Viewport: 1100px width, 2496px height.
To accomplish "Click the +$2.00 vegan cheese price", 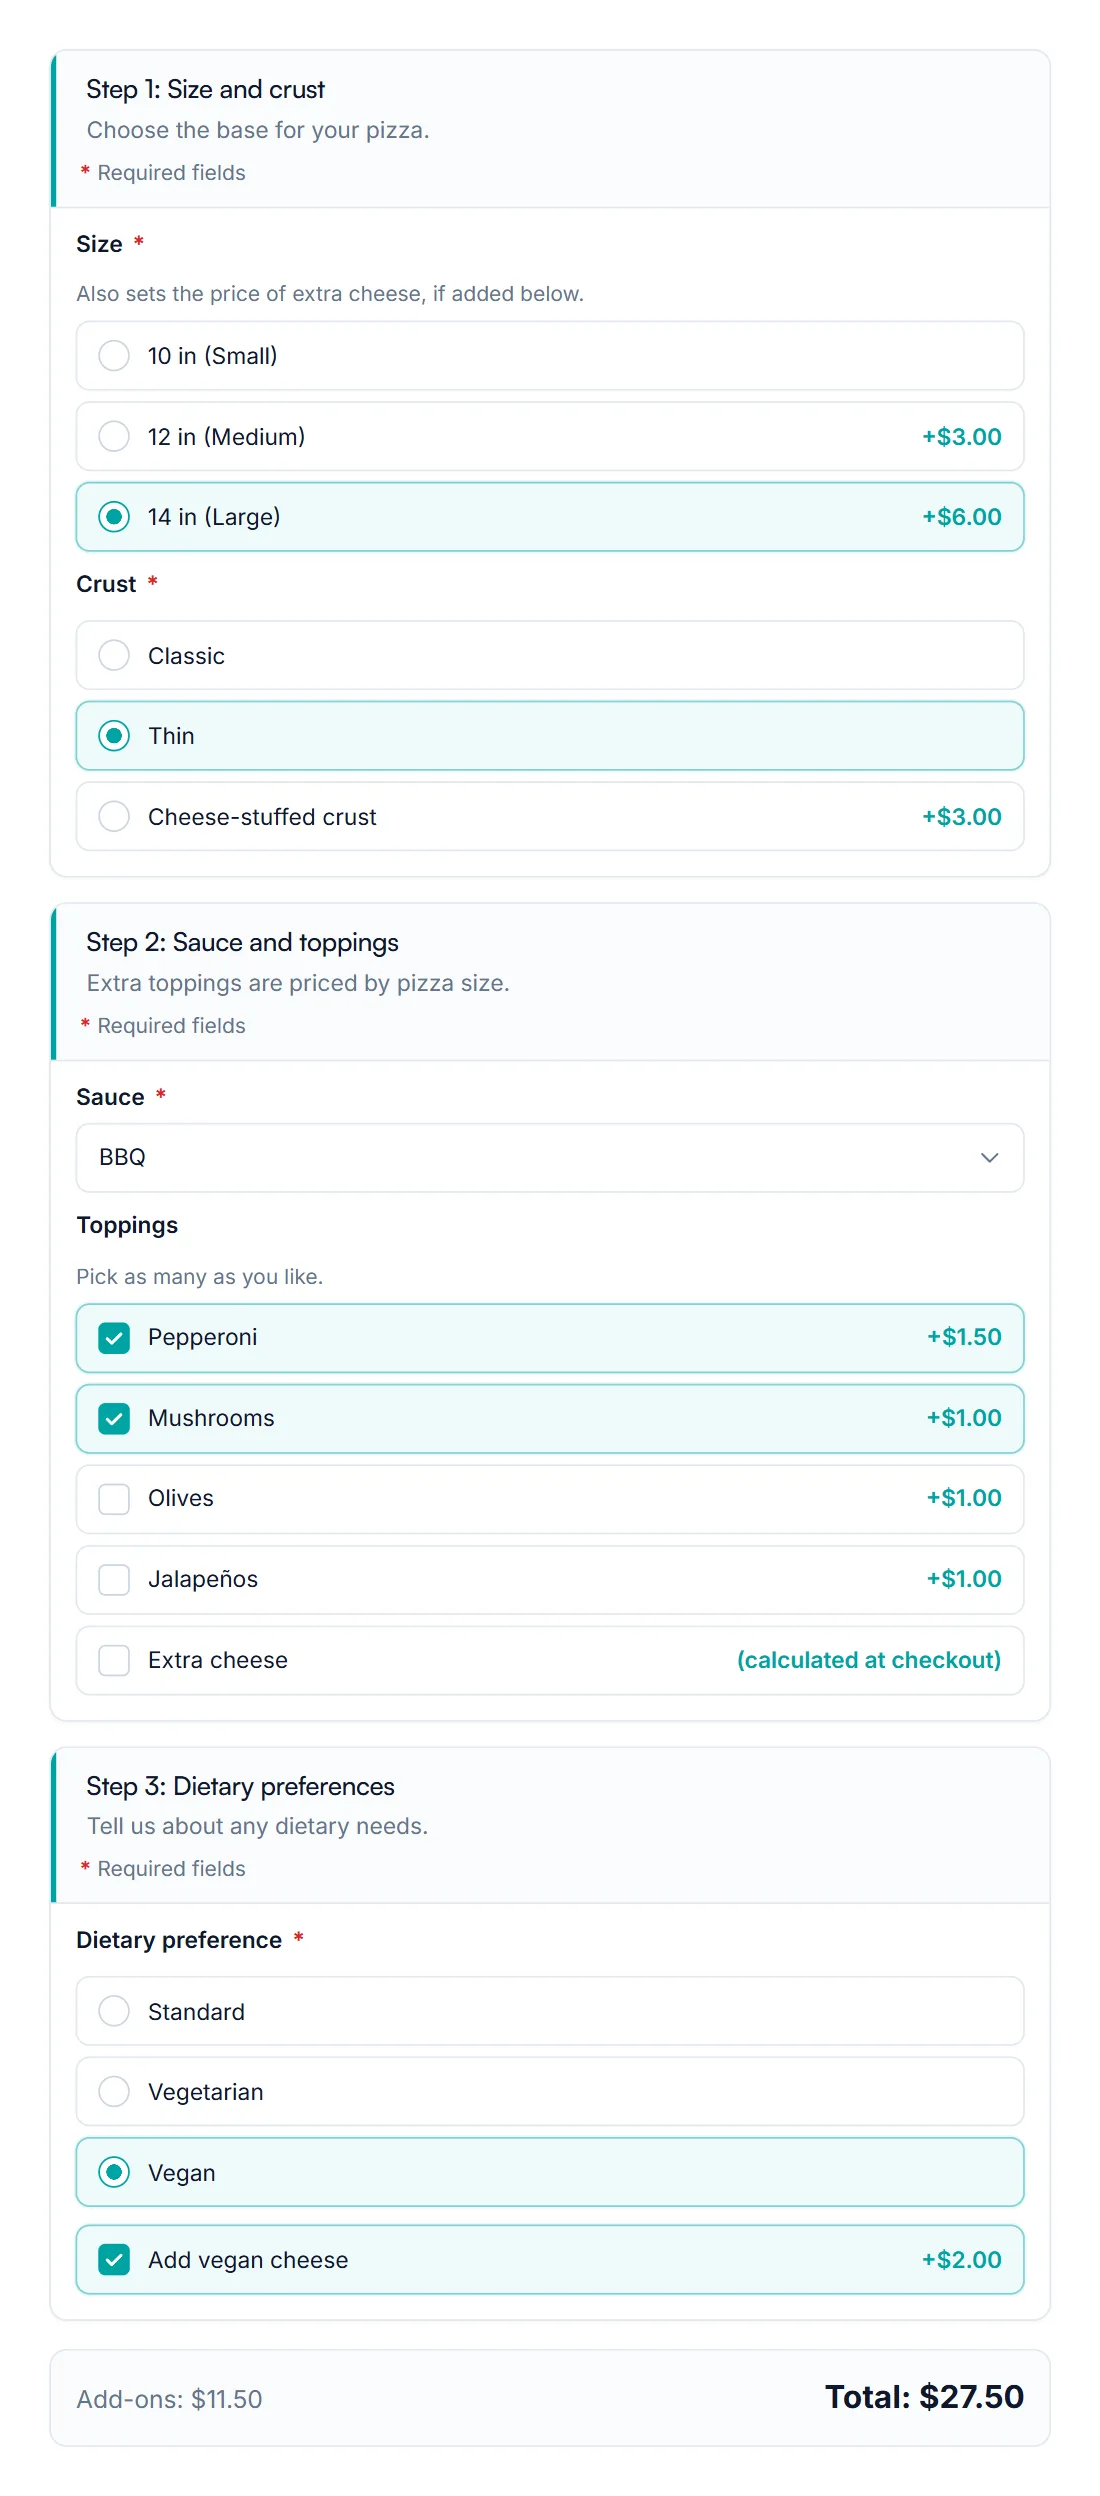I will point(961,2259).
